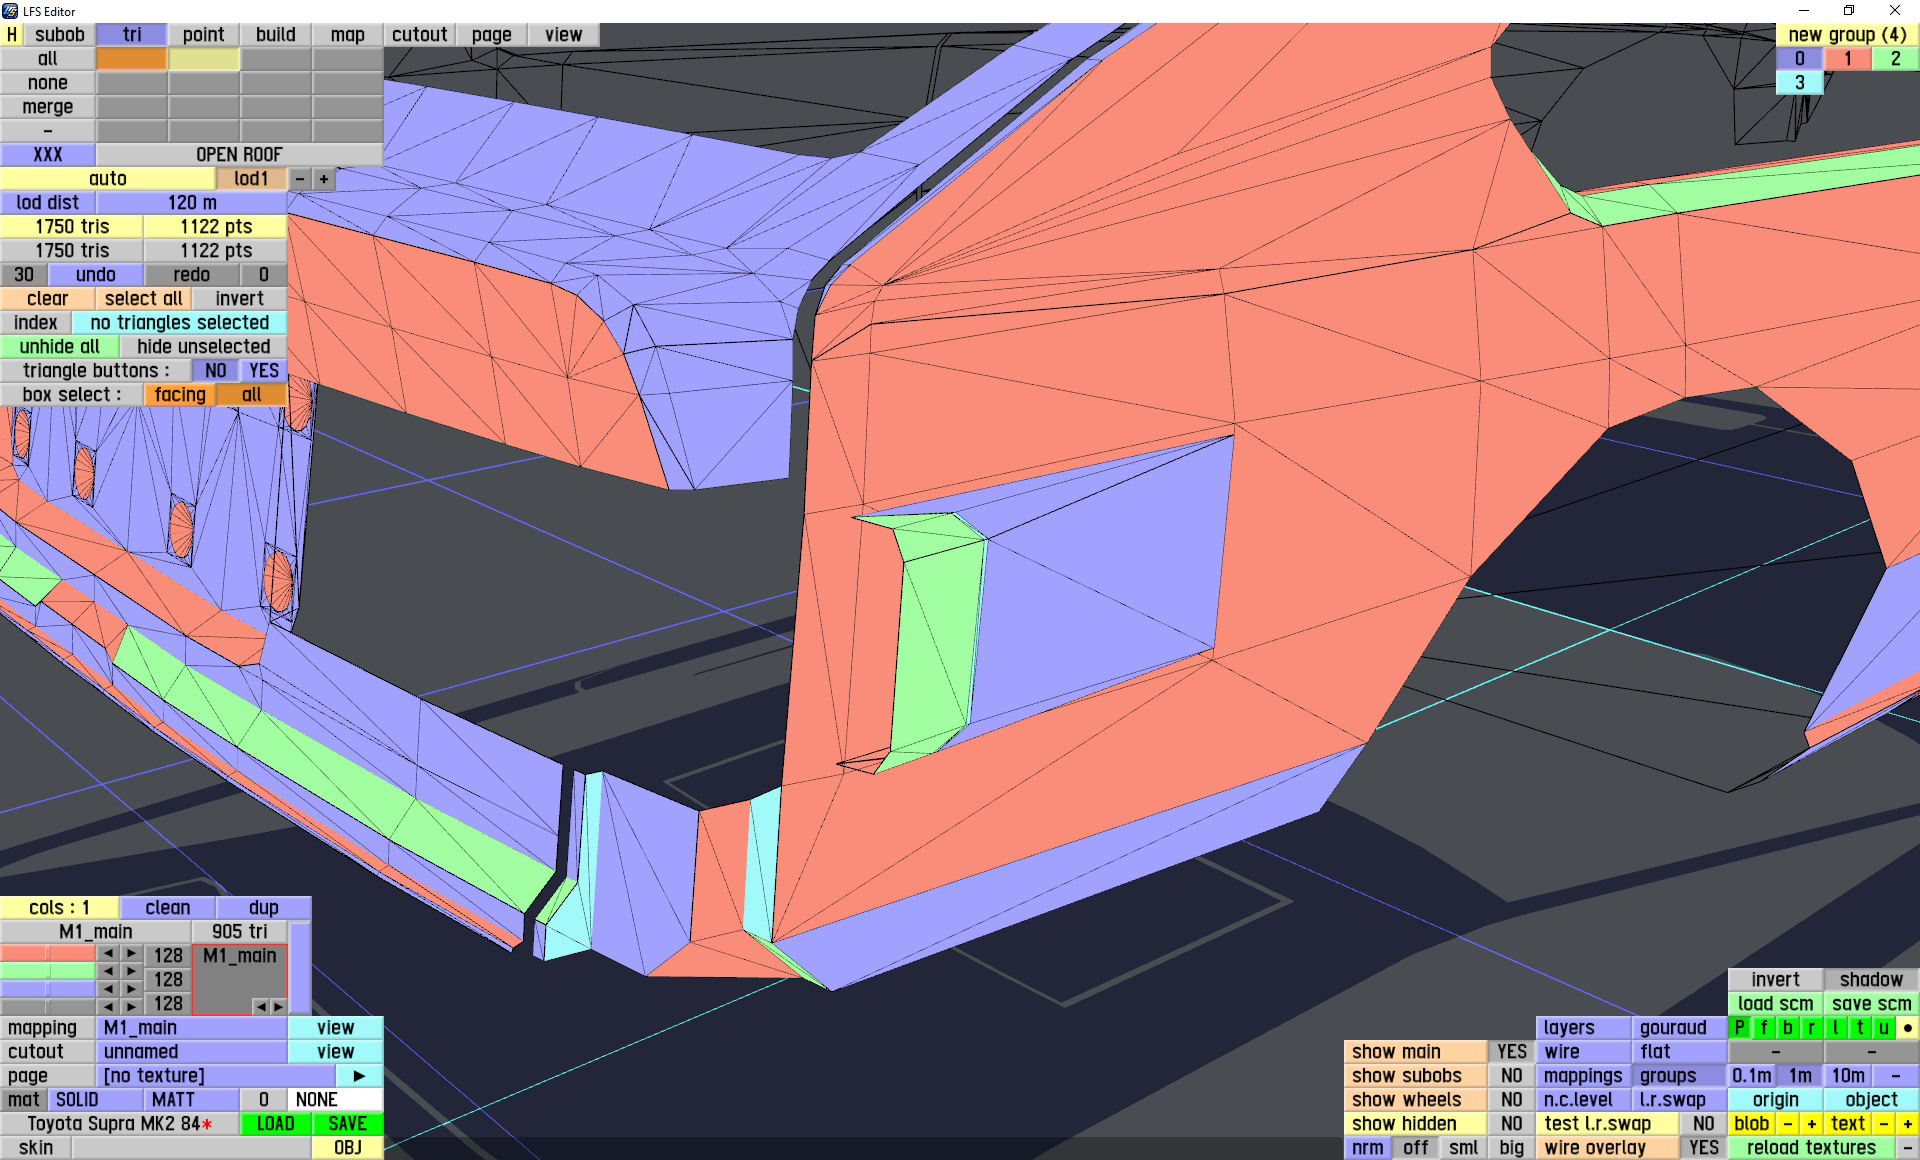This screenshot has width=1920, height=1160.
Task: Increase blob size with its plus button
Action: [x=1811, y=1123]
